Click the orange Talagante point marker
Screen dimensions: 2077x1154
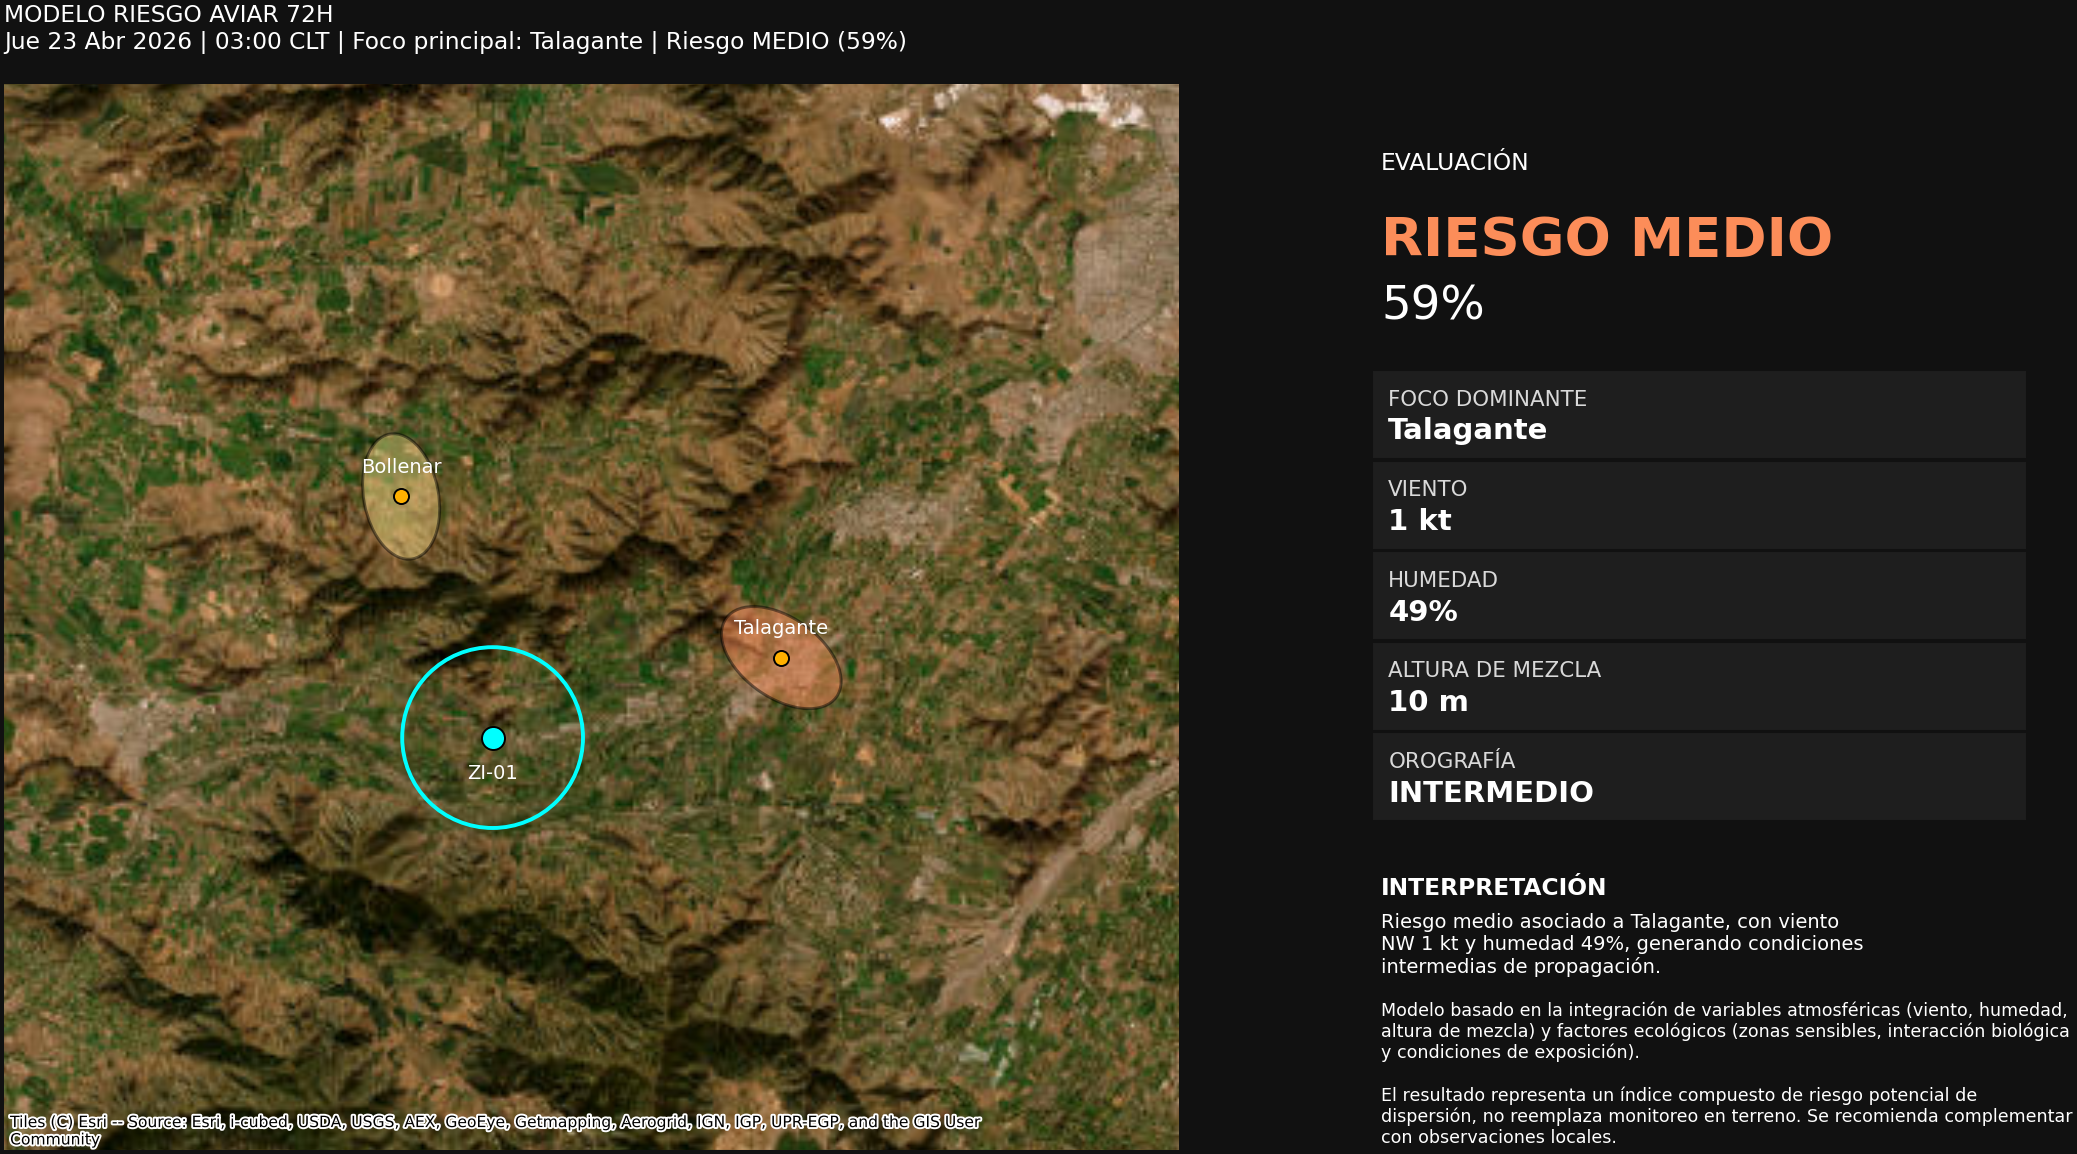(x=781, y=658)
